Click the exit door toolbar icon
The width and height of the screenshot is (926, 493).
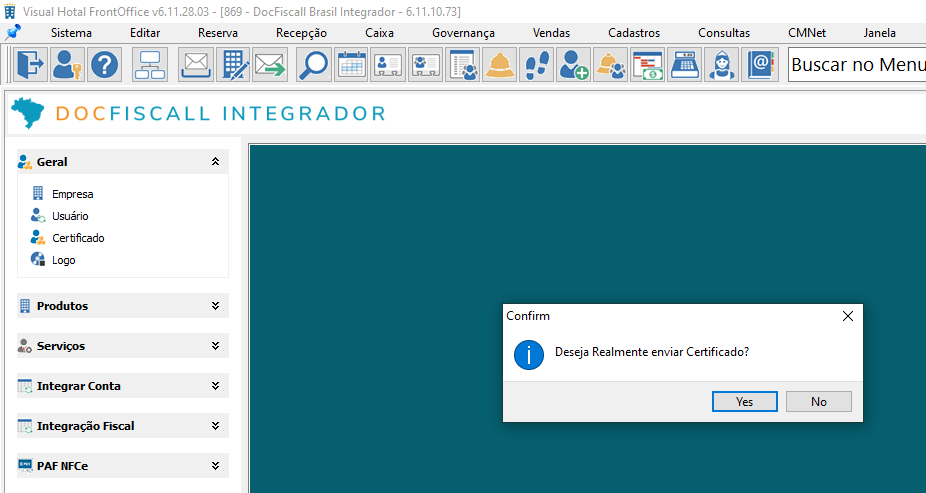(30, 65)
